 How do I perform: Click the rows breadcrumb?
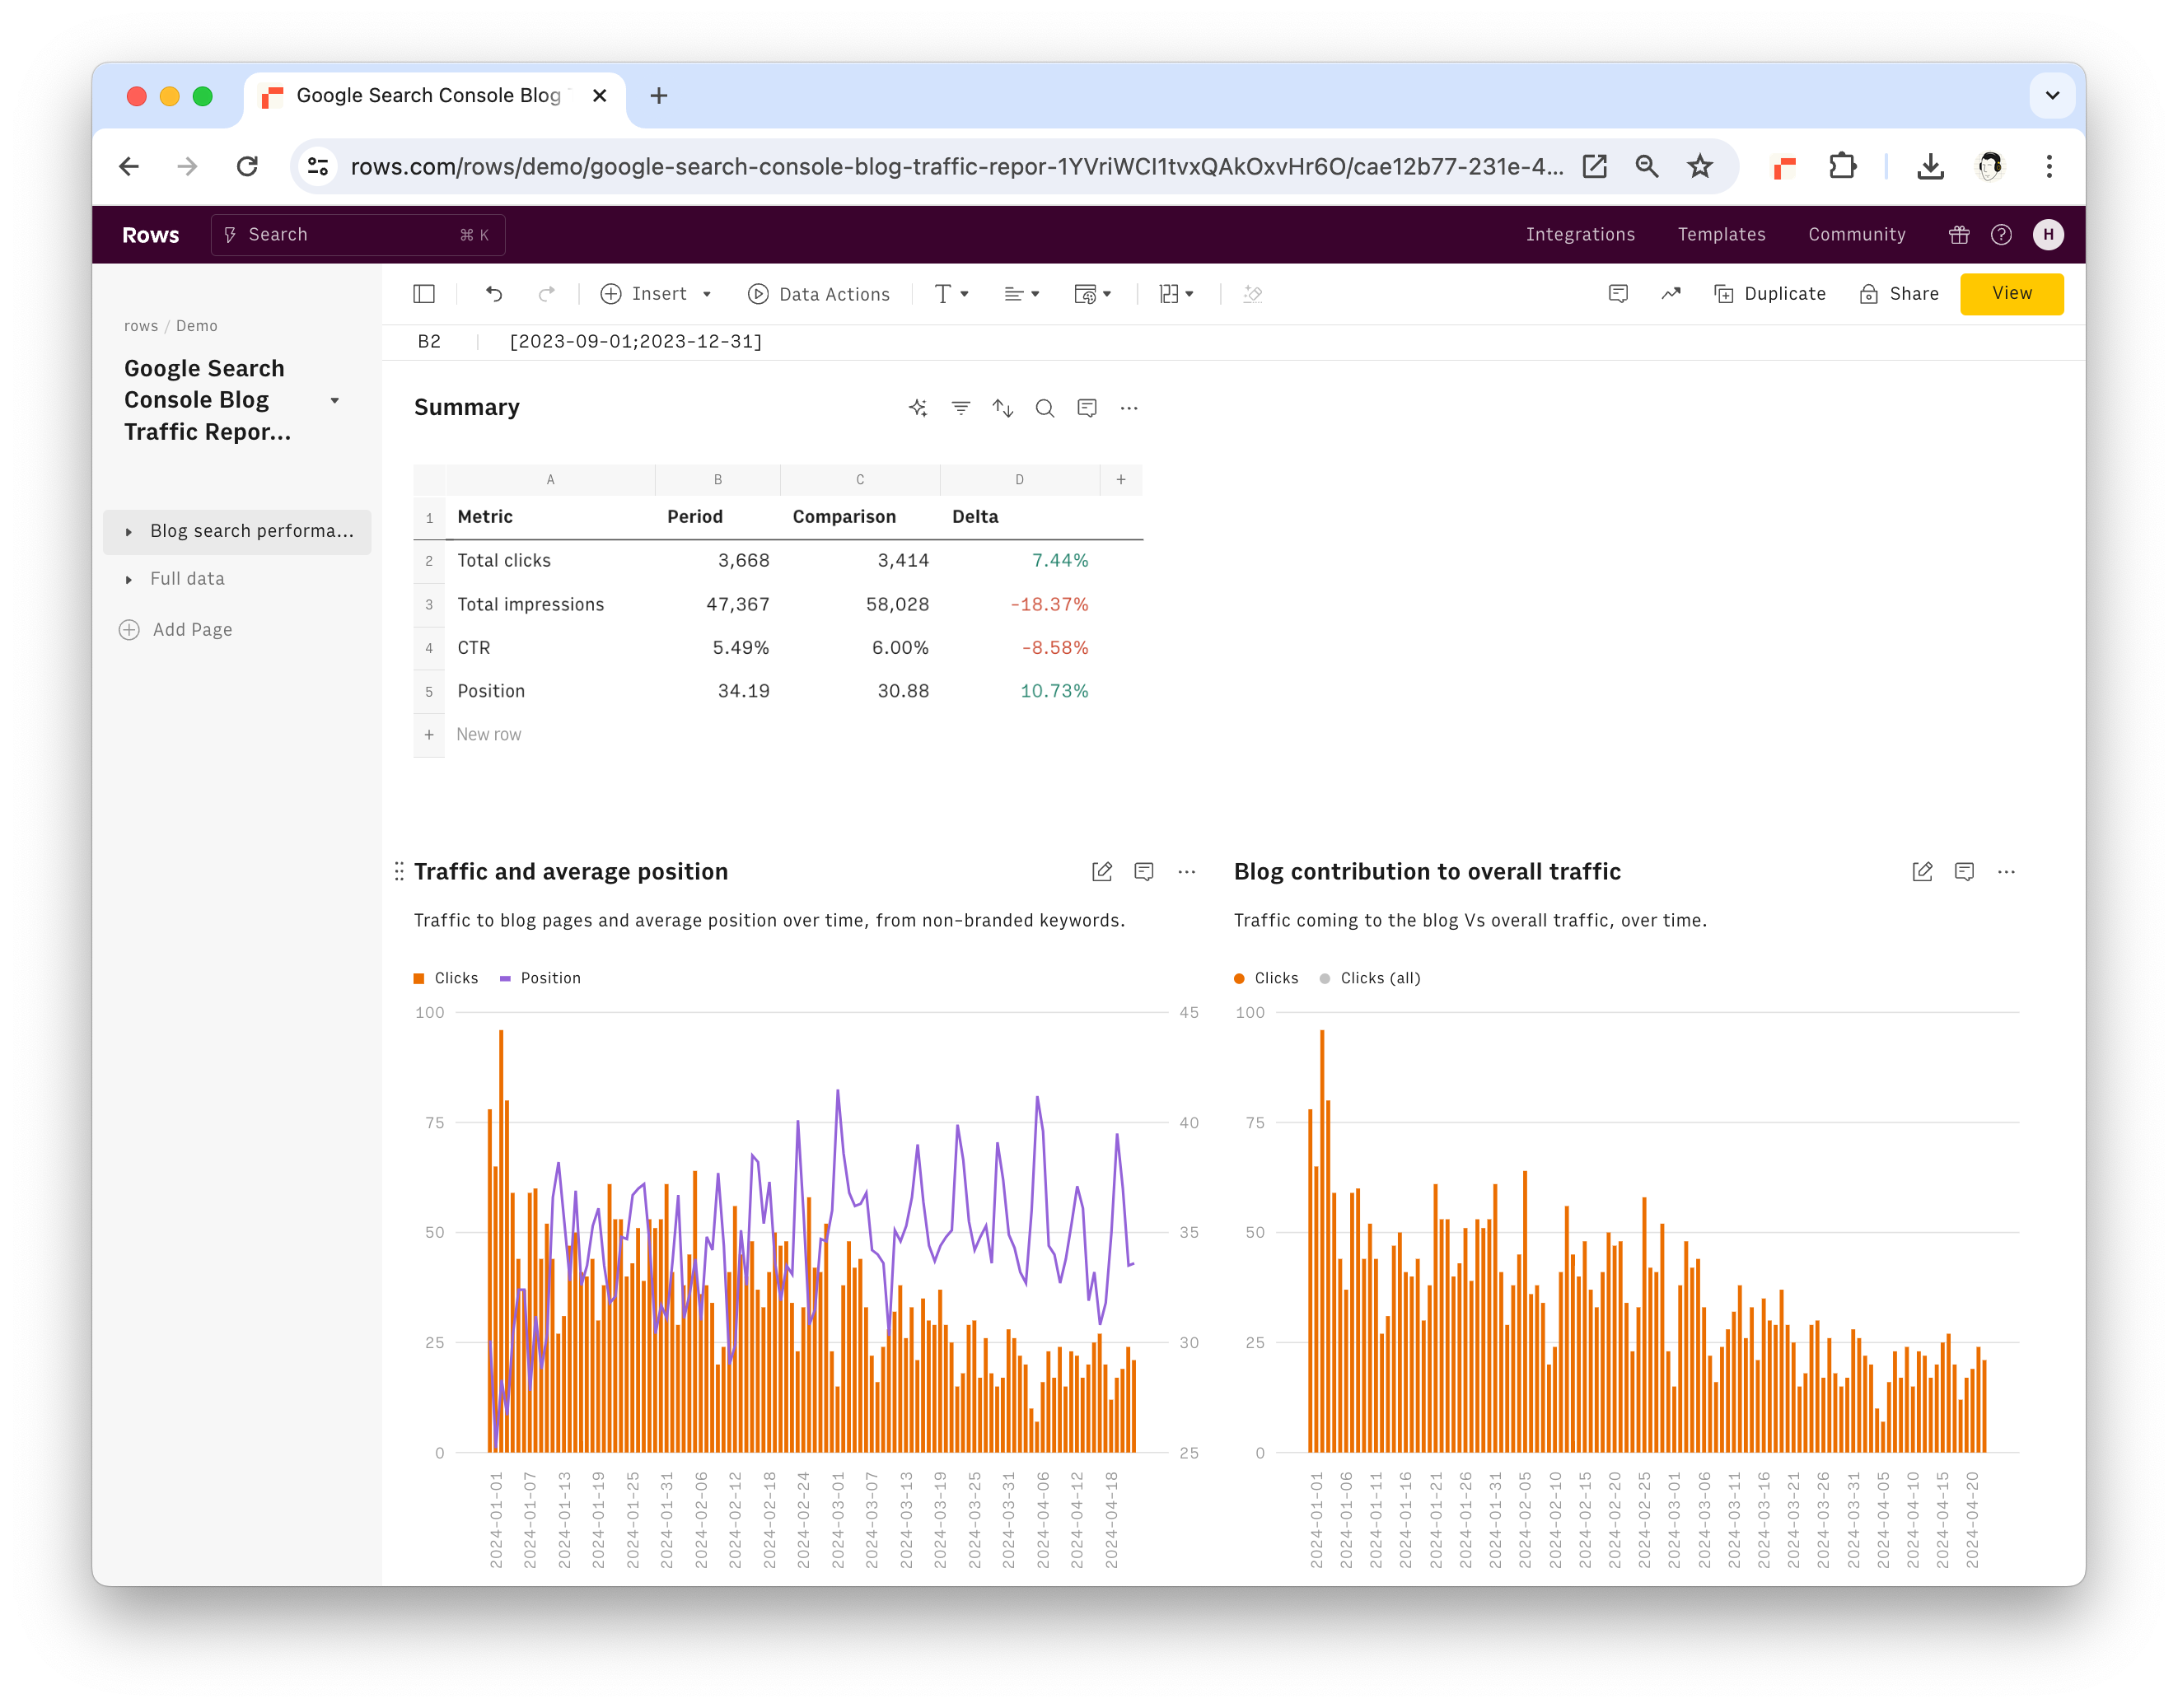click(140, 326)
